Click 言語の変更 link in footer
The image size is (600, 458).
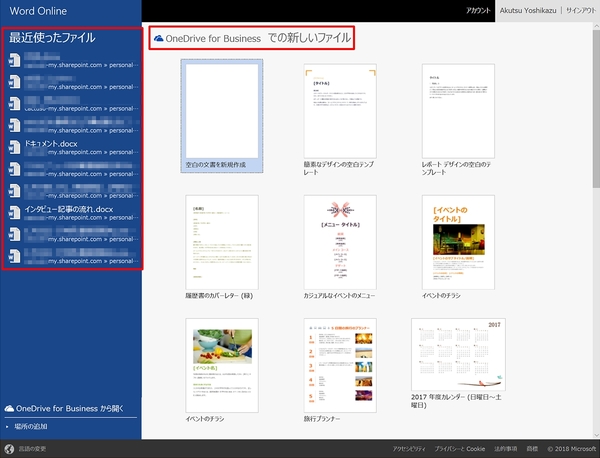32,449
